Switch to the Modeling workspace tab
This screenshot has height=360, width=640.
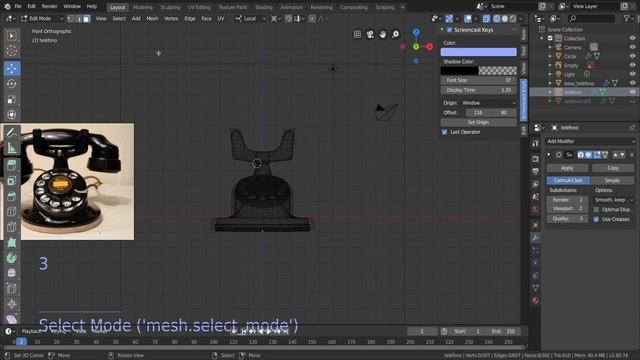(143, 7)
